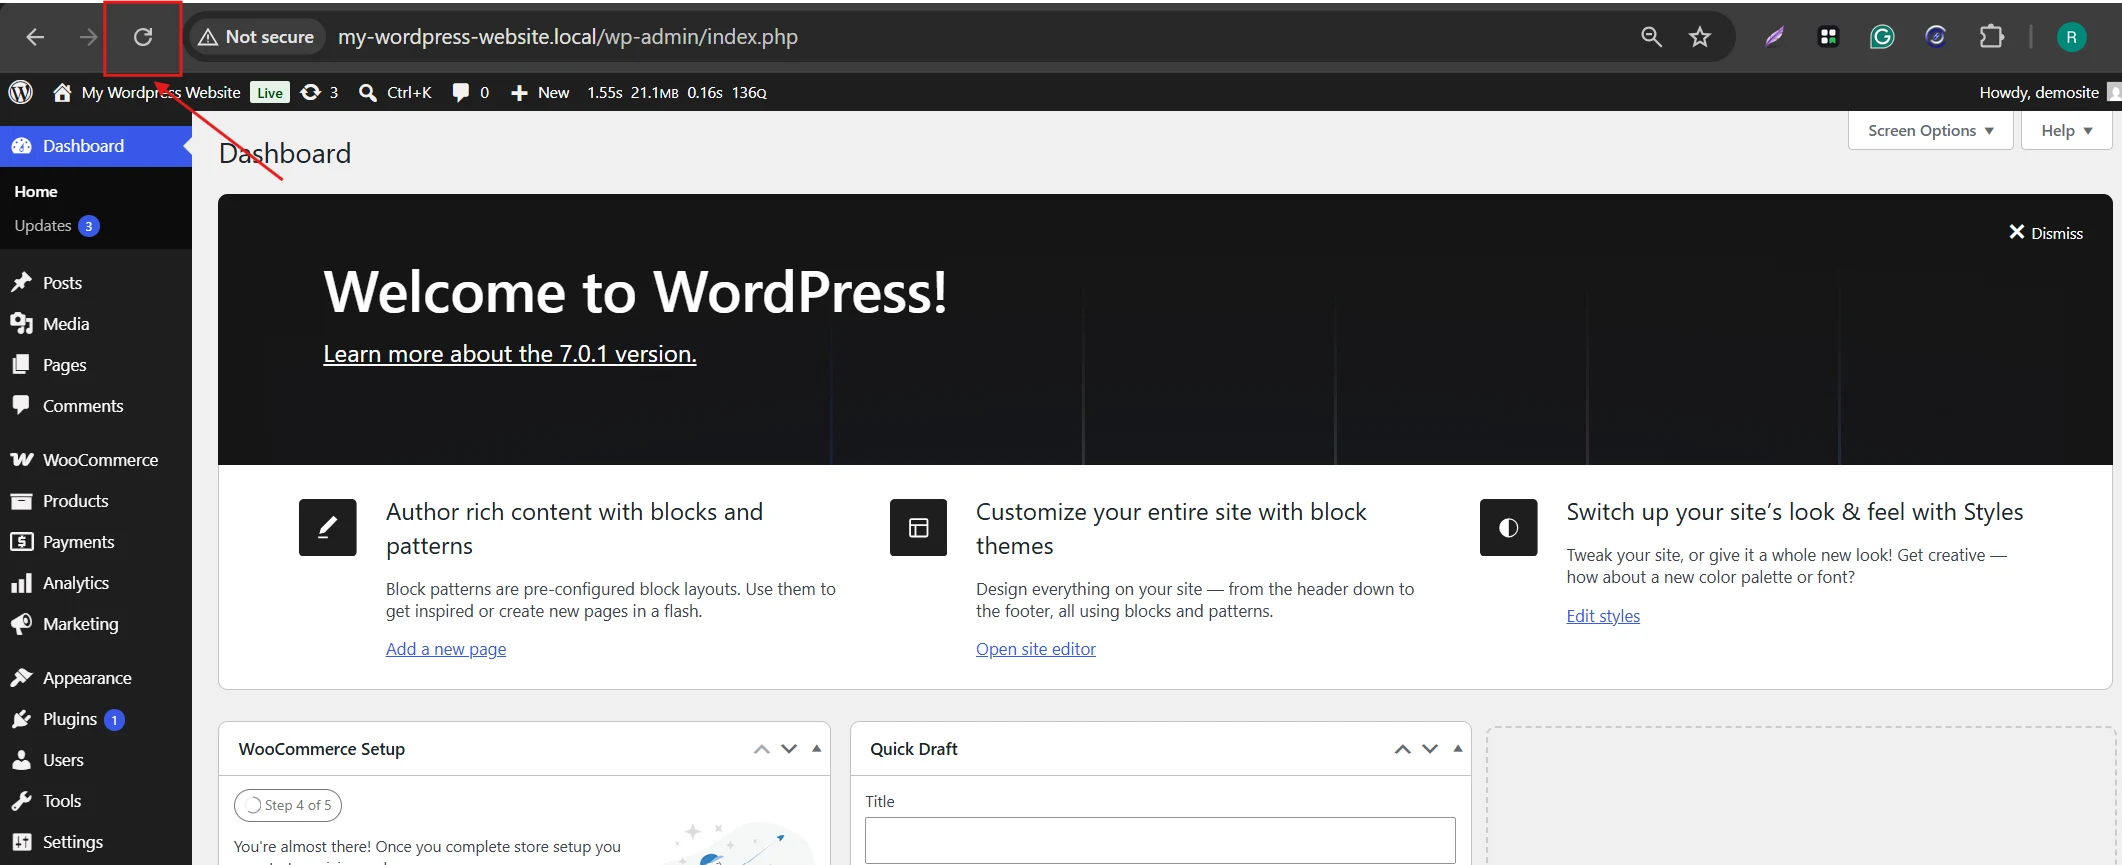Click the pencil icon for block patterns

[328, 527]
